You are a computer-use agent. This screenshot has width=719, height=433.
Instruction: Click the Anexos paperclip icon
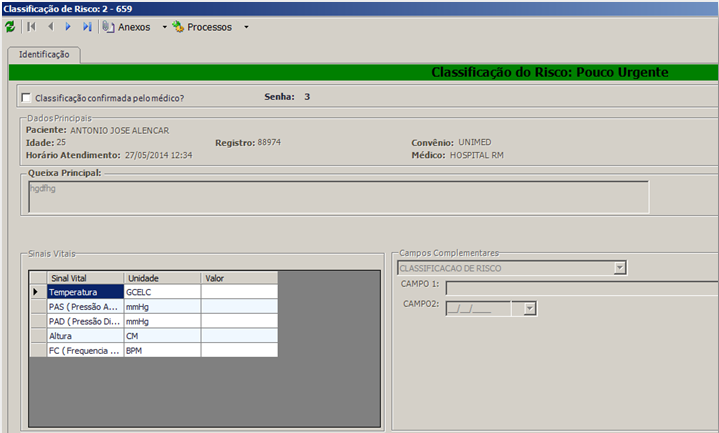tap(108, 27)
